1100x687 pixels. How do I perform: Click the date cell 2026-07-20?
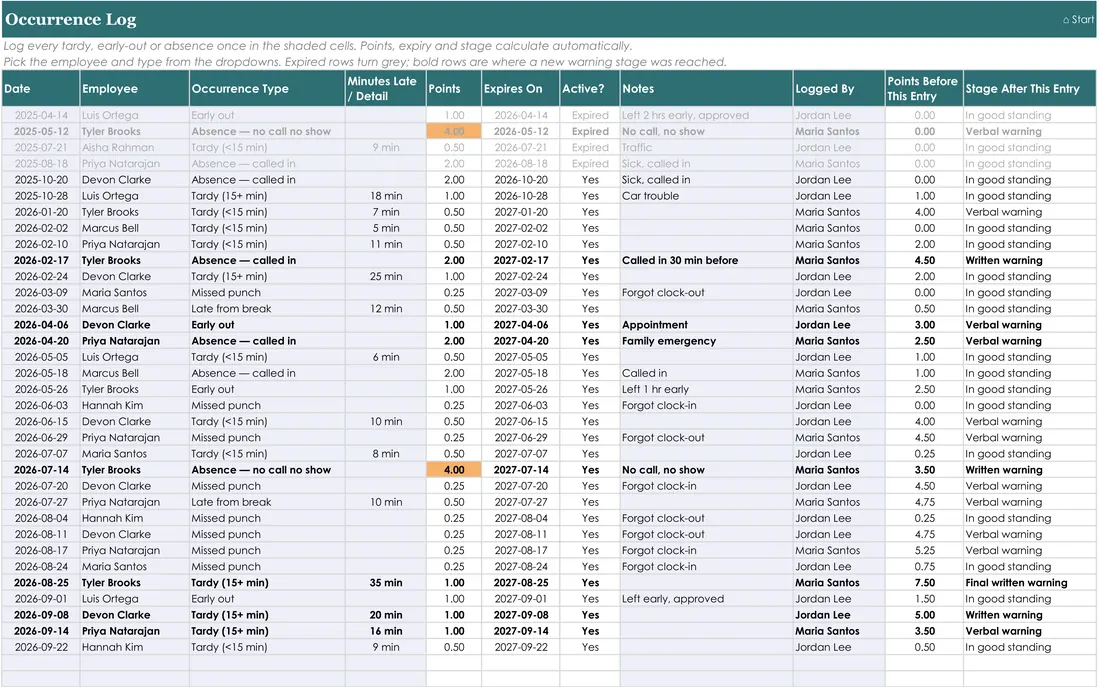41,486
